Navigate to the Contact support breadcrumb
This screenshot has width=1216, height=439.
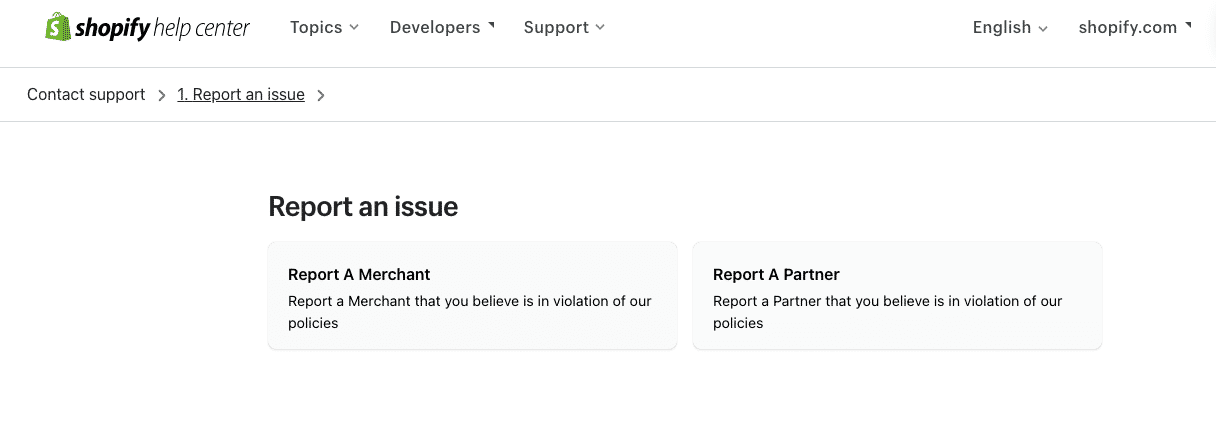pyautogui.click(x=86, y=95)
